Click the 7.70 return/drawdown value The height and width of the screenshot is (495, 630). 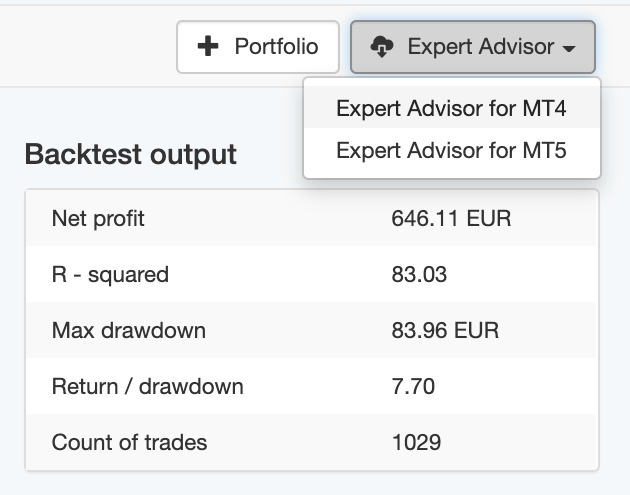coord(413,386)
